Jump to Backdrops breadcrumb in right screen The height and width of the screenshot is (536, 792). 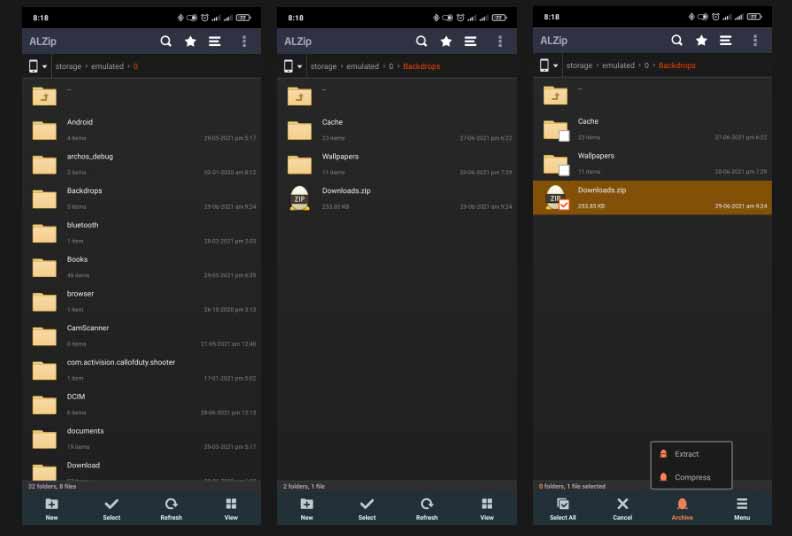pos(677,65)
